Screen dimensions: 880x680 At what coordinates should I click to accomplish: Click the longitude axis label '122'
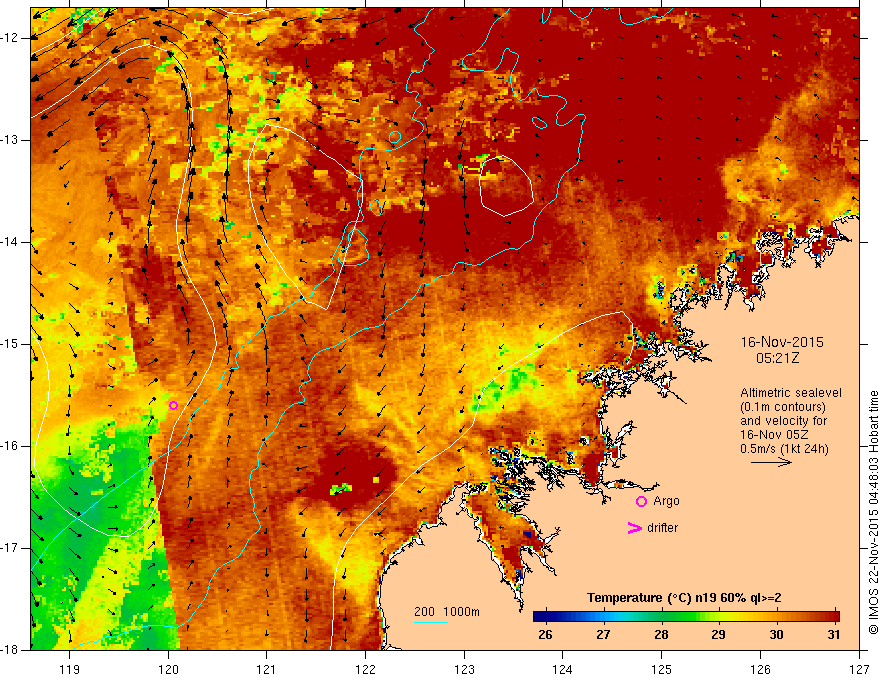pos(365,669)
